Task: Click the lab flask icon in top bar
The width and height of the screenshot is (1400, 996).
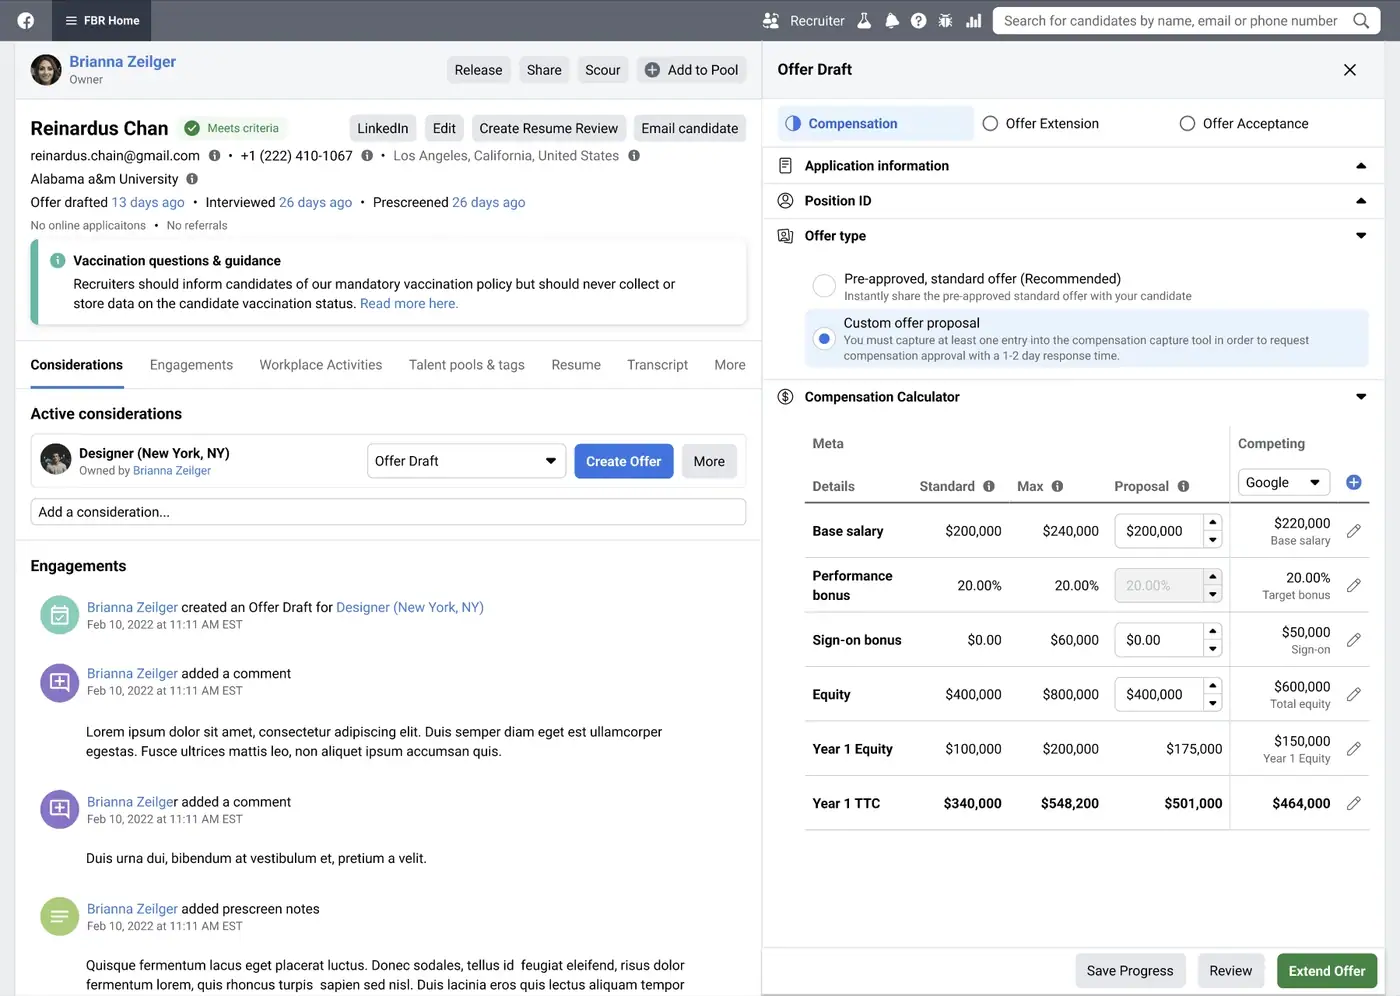Action: pyautogui.click(x=864, y=20)
